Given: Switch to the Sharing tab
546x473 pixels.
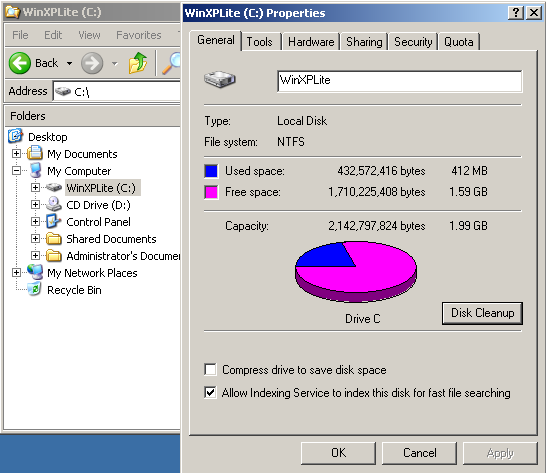Looking at the screenshot, I should coord(364,42).
